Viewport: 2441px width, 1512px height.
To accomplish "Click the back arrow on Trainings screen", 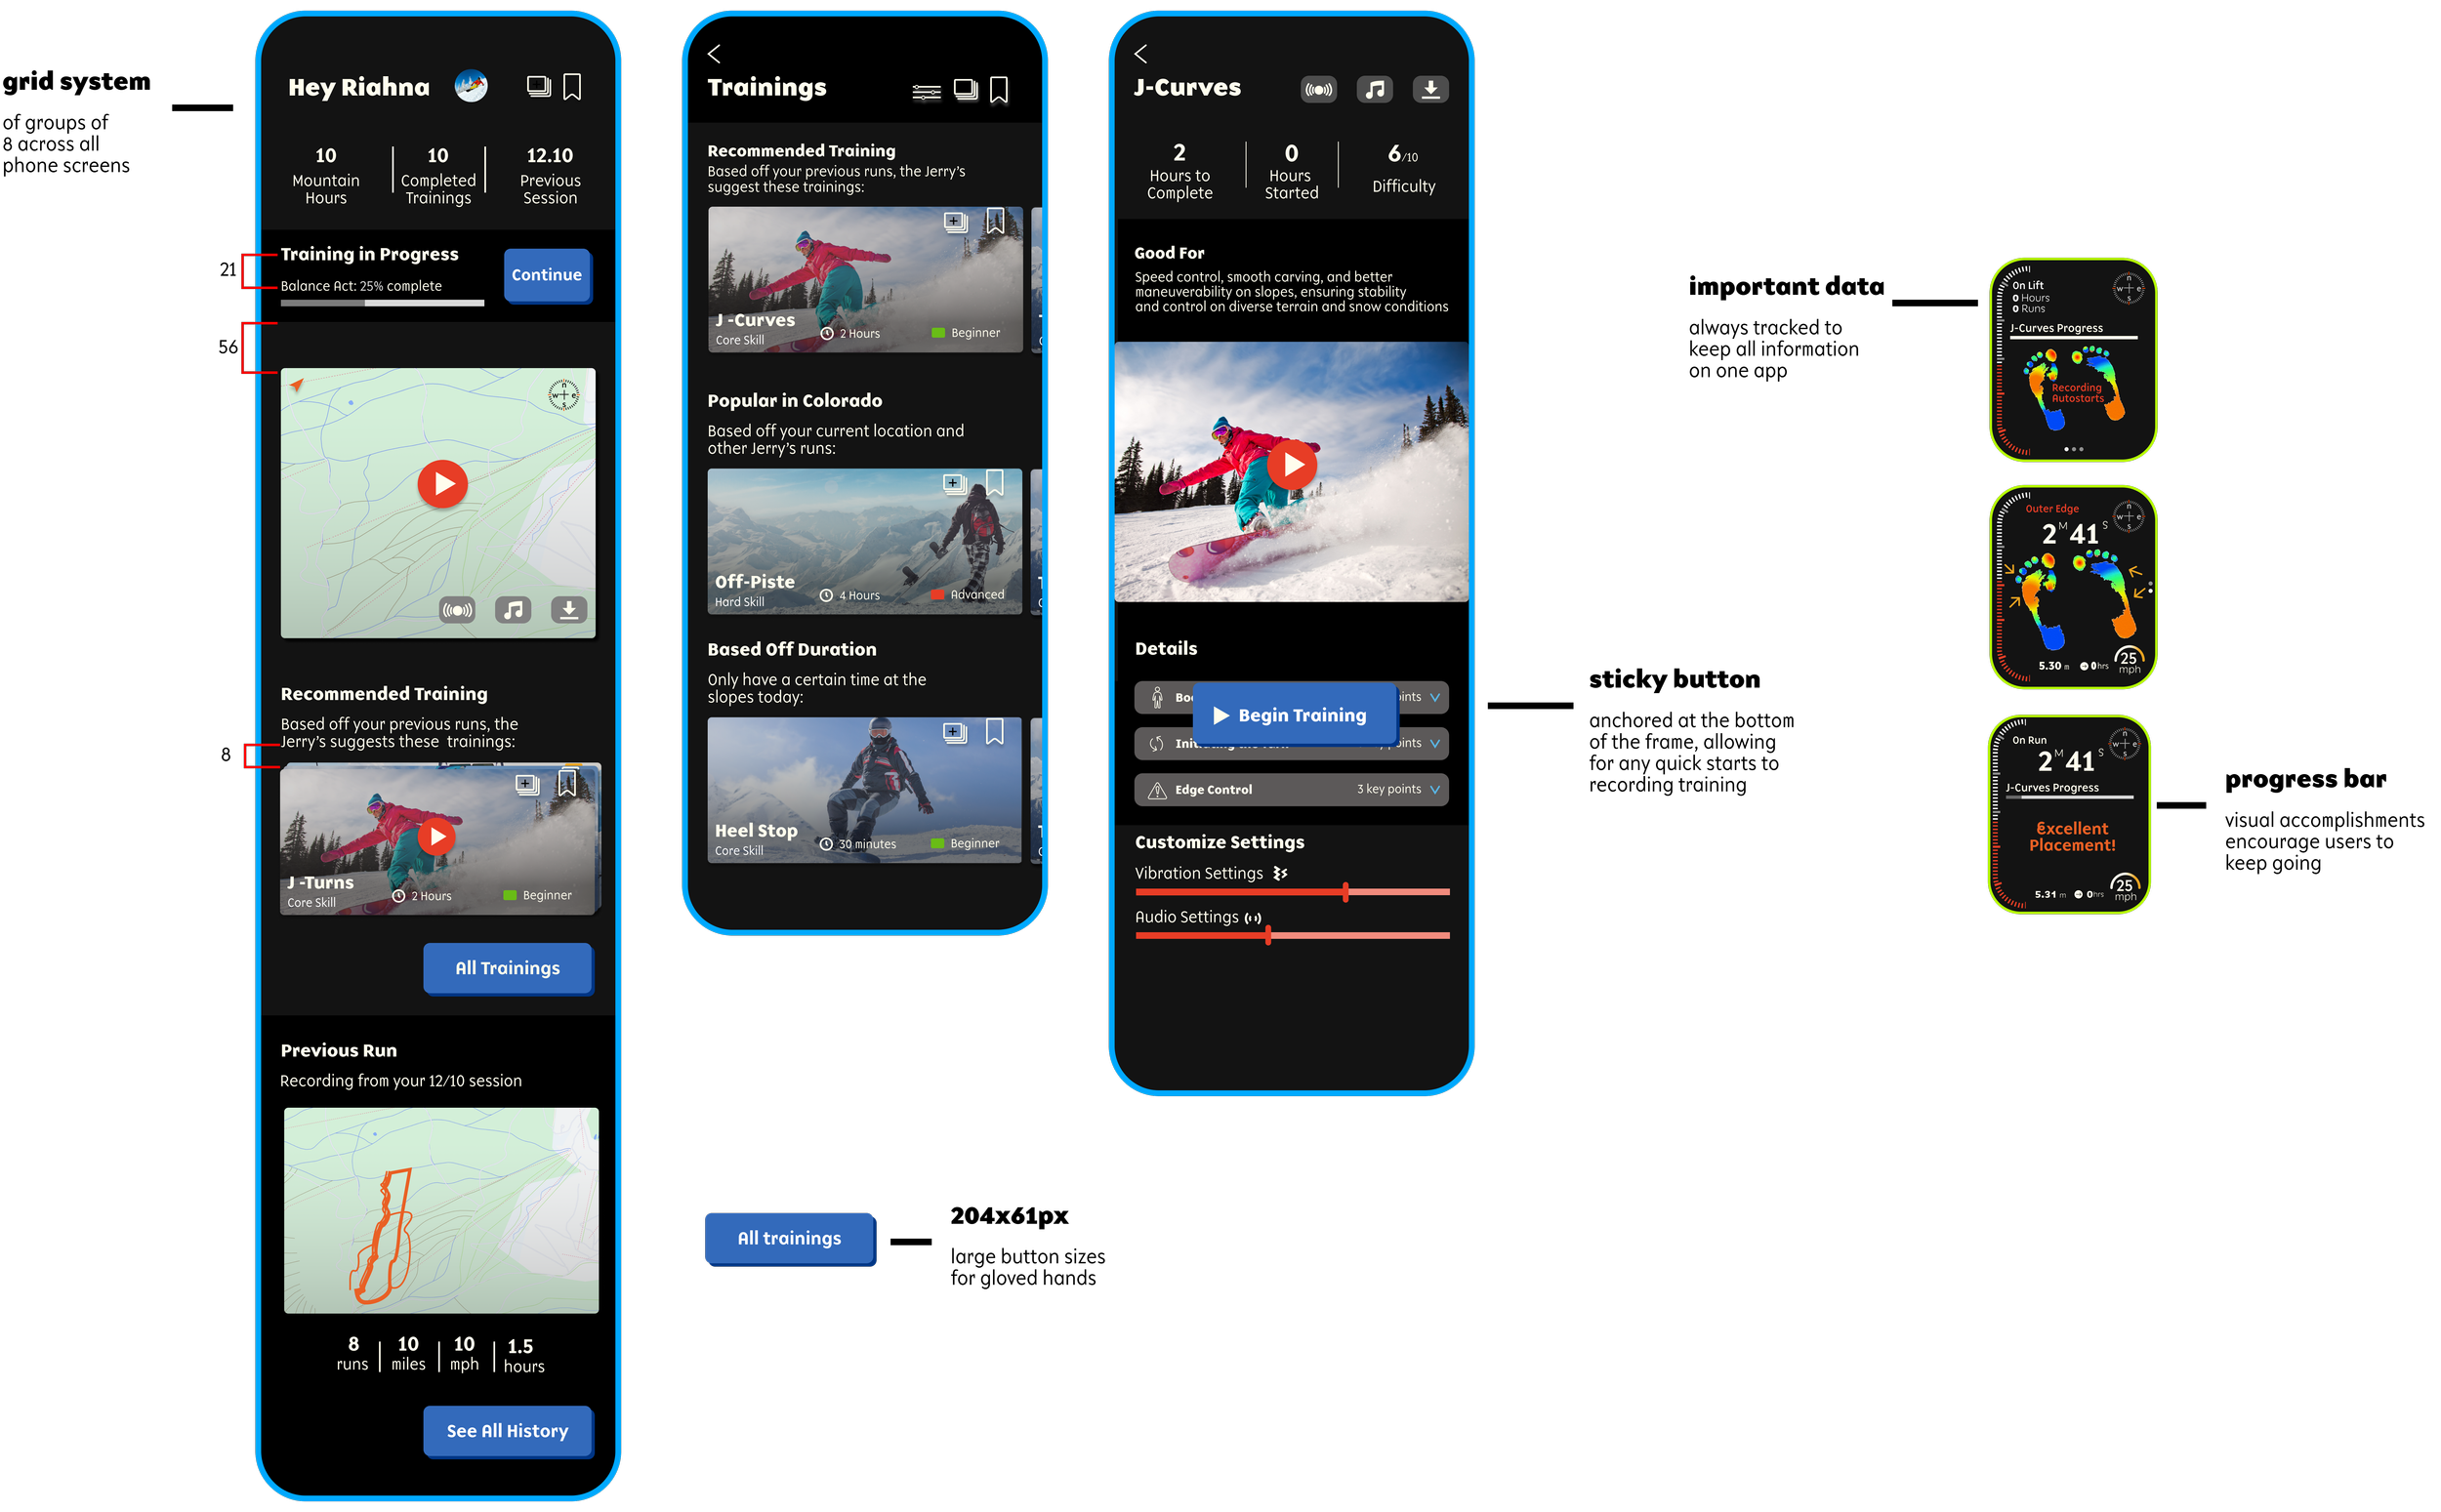I will tap(714, 54).
